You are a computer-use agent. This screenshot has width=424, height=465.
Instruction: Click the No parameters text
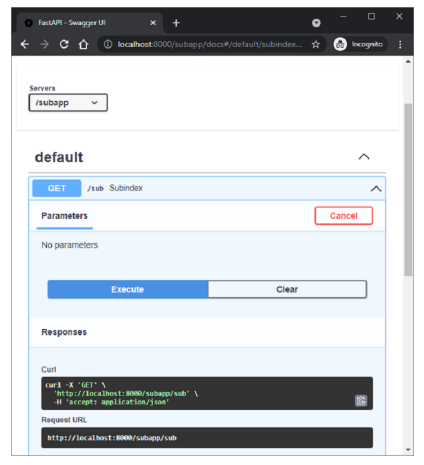coord(70,245)
